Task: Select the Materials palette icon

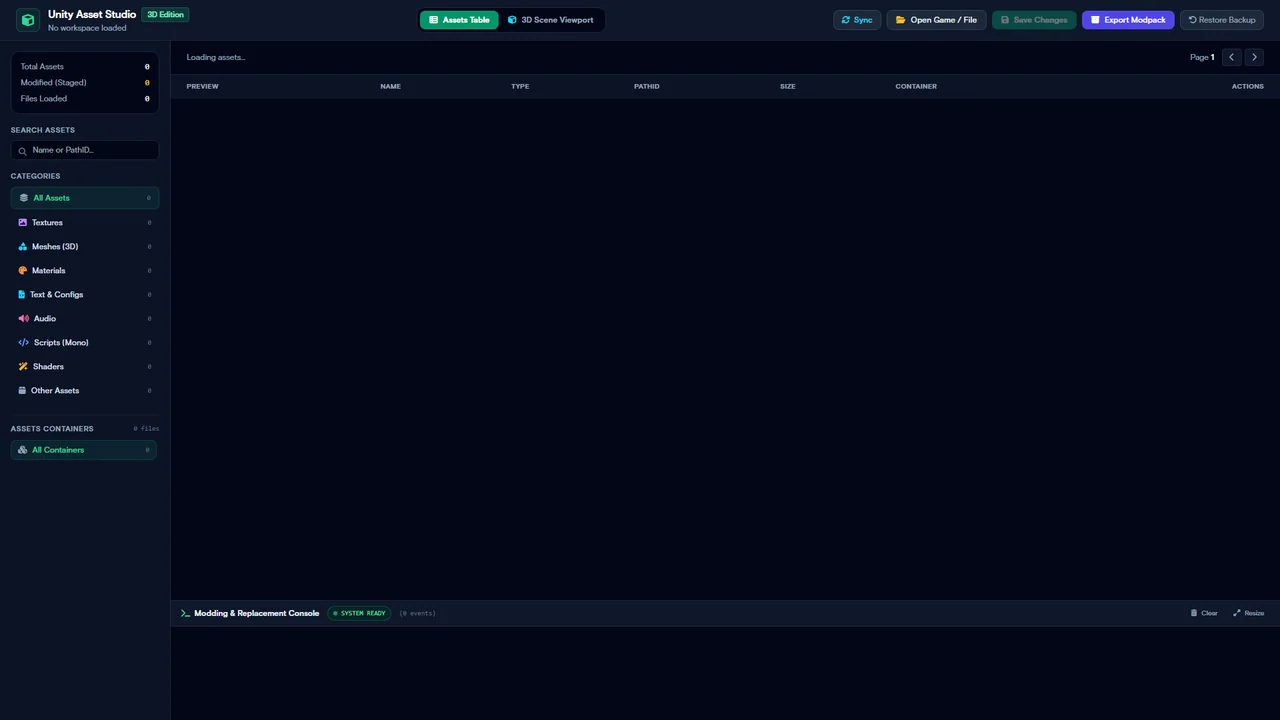Action: click(x=23, y=270)
